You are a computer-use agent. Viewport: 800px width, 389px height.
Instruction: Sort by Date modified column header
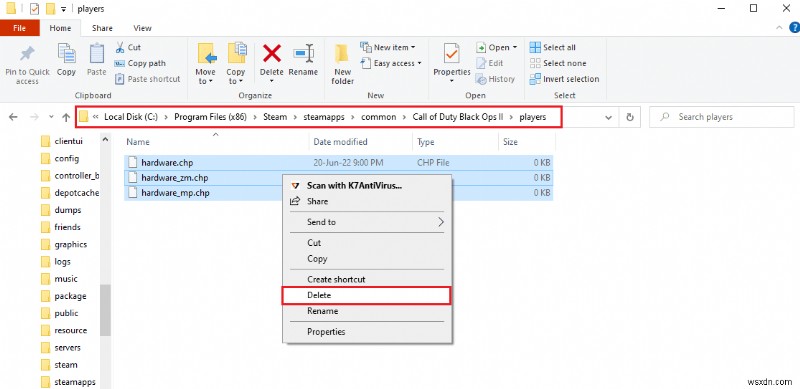(x=340, y=142)
